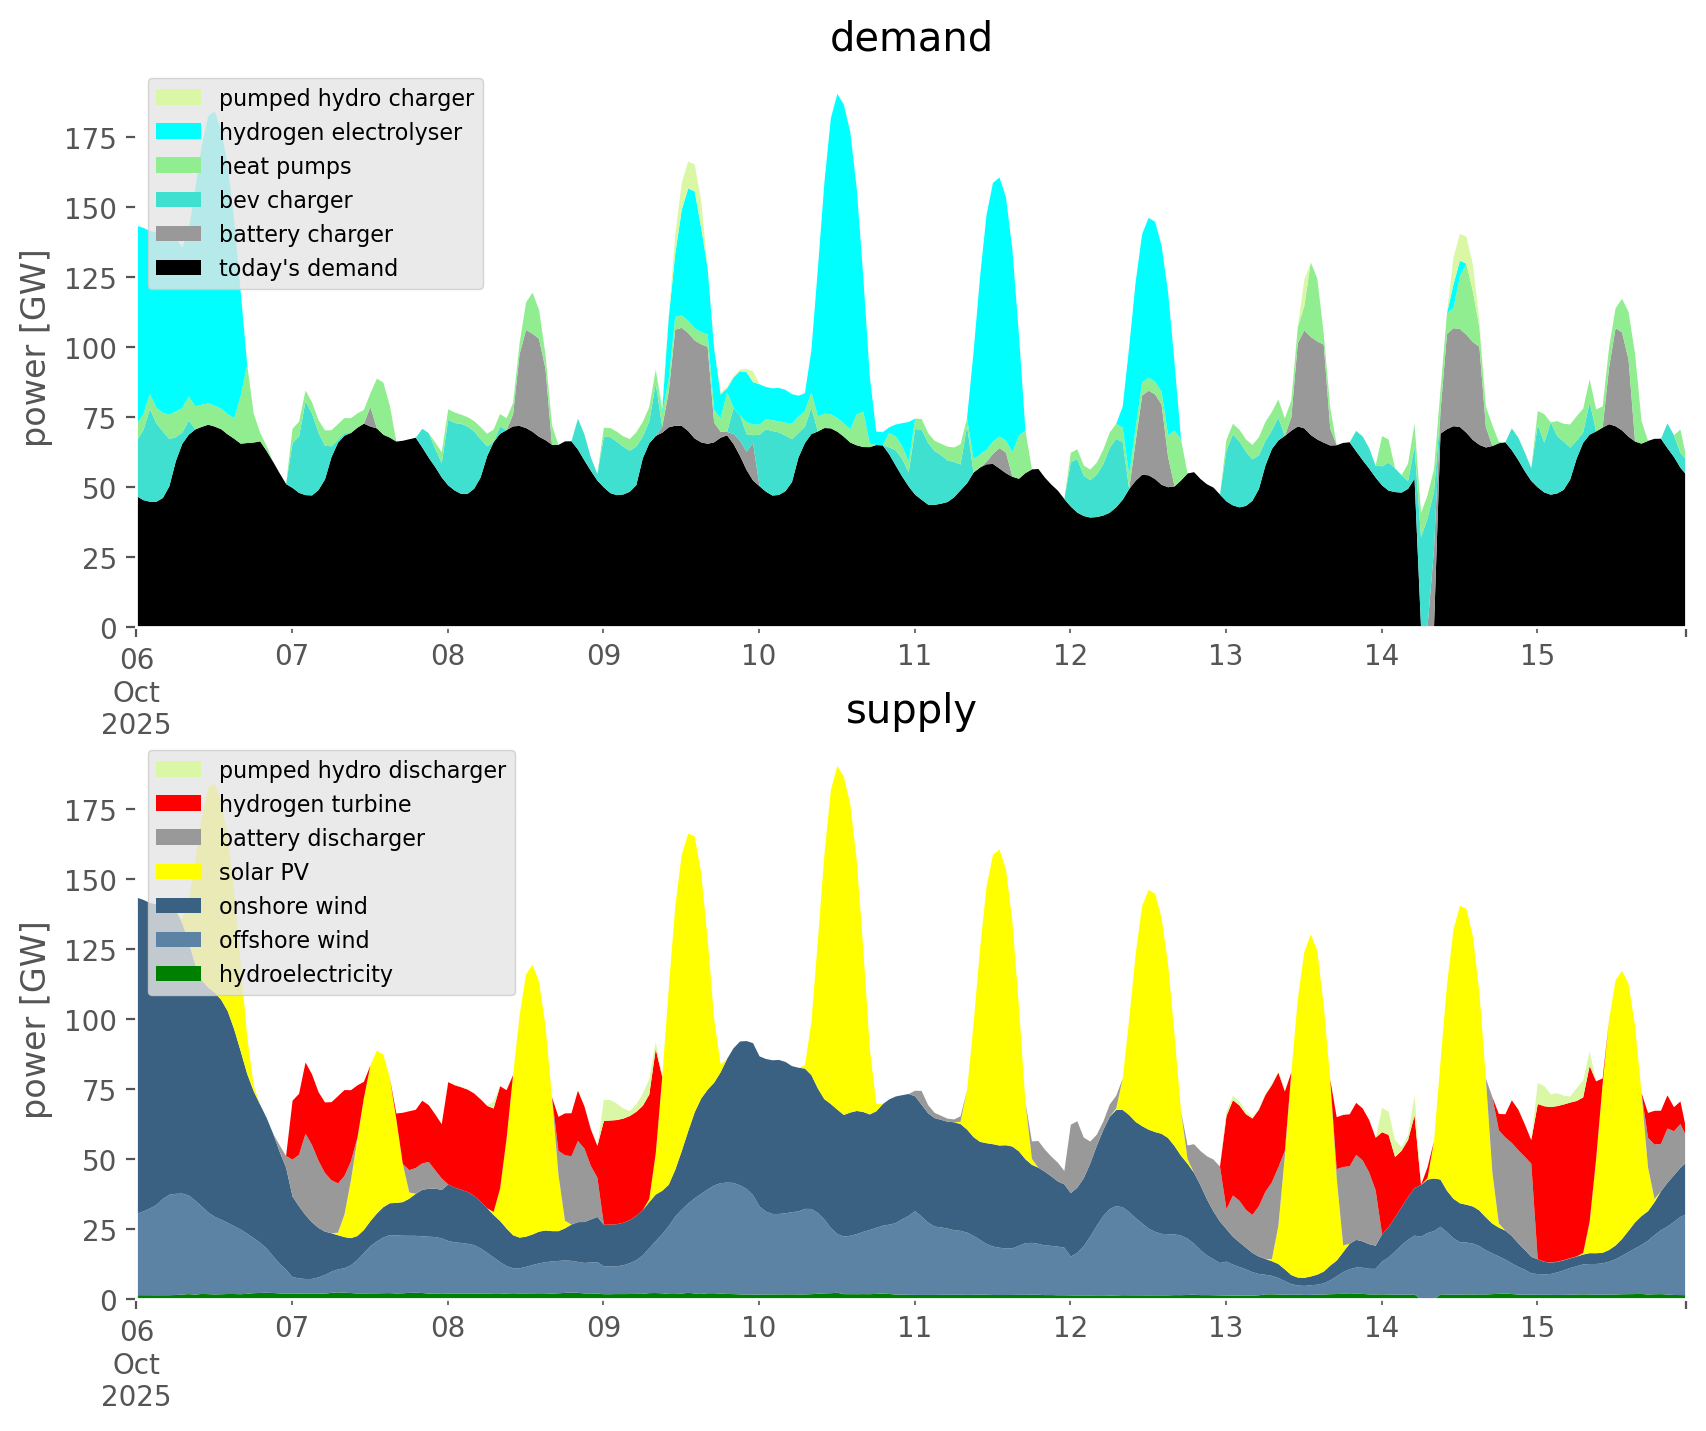This screenshot has width=1706, height=1431.
Task: Click the "supply" chart title
Action: pyautogui.click(x=910, y=710)
